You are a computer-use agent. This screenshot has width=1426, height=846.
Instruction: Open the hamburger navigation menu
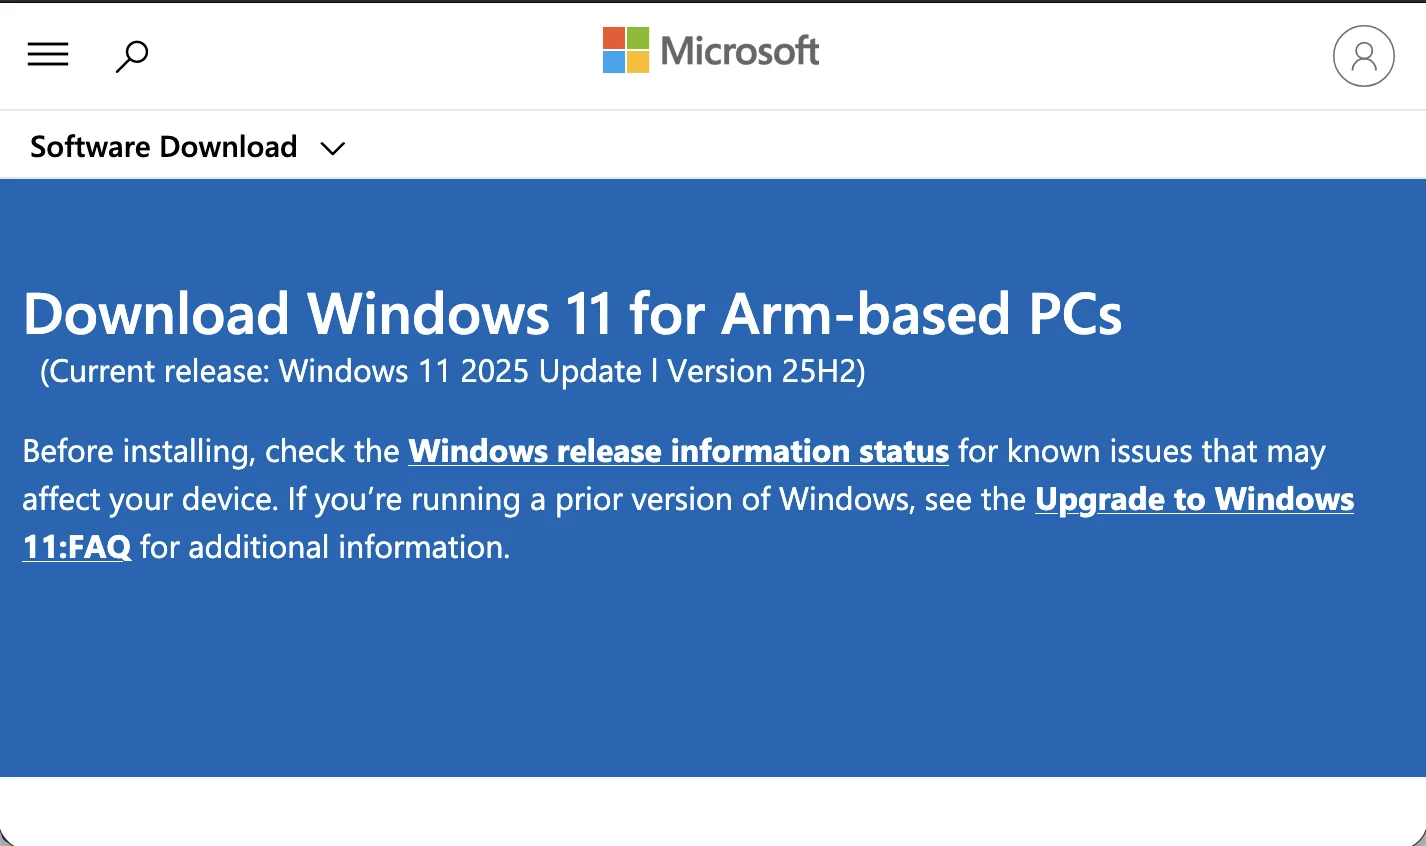[47, 54]
